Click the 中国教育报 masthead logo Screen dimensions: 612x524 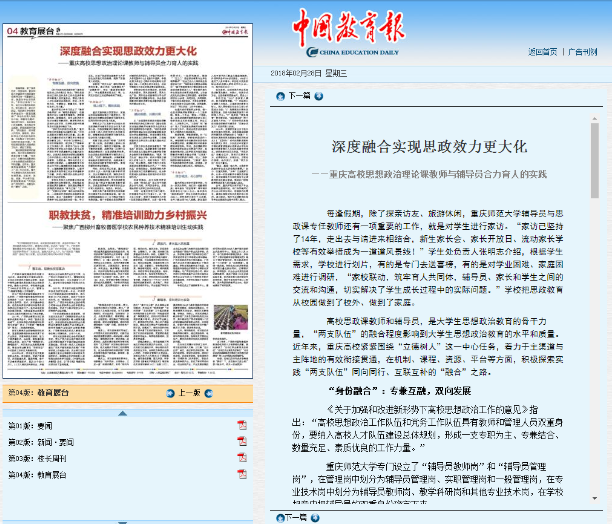pyautogui.click(x=350, y=26)
